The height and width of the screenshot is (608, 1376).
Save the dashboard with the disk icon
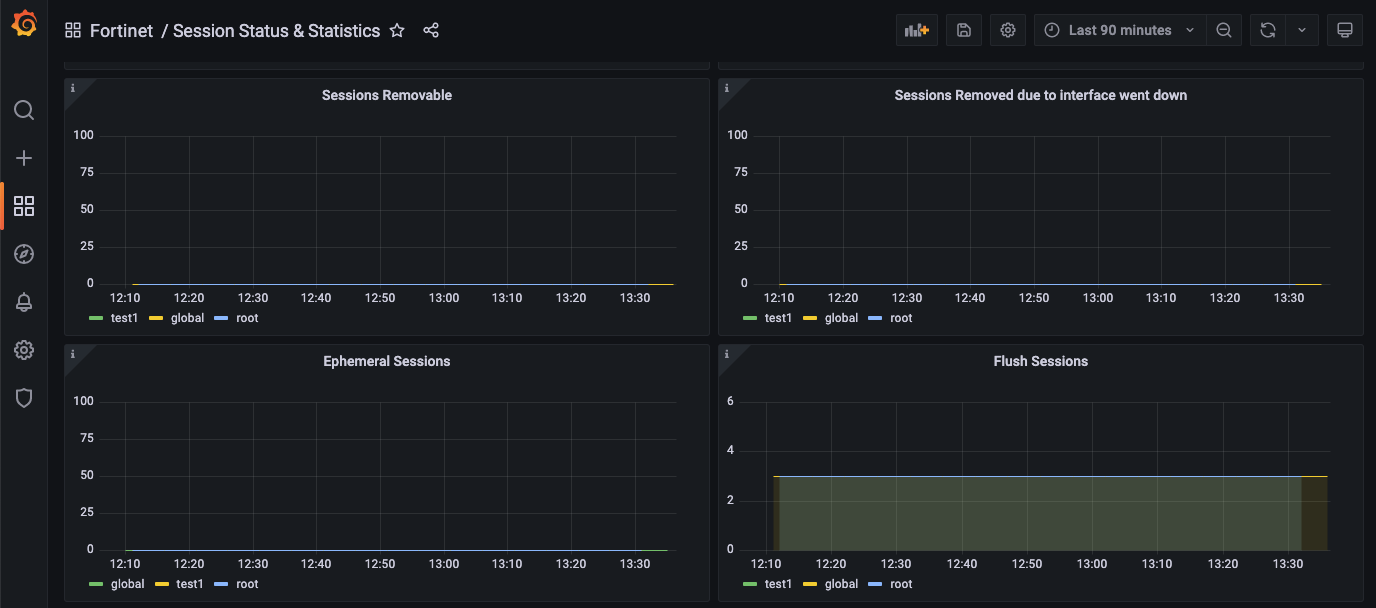coord(964,30)
